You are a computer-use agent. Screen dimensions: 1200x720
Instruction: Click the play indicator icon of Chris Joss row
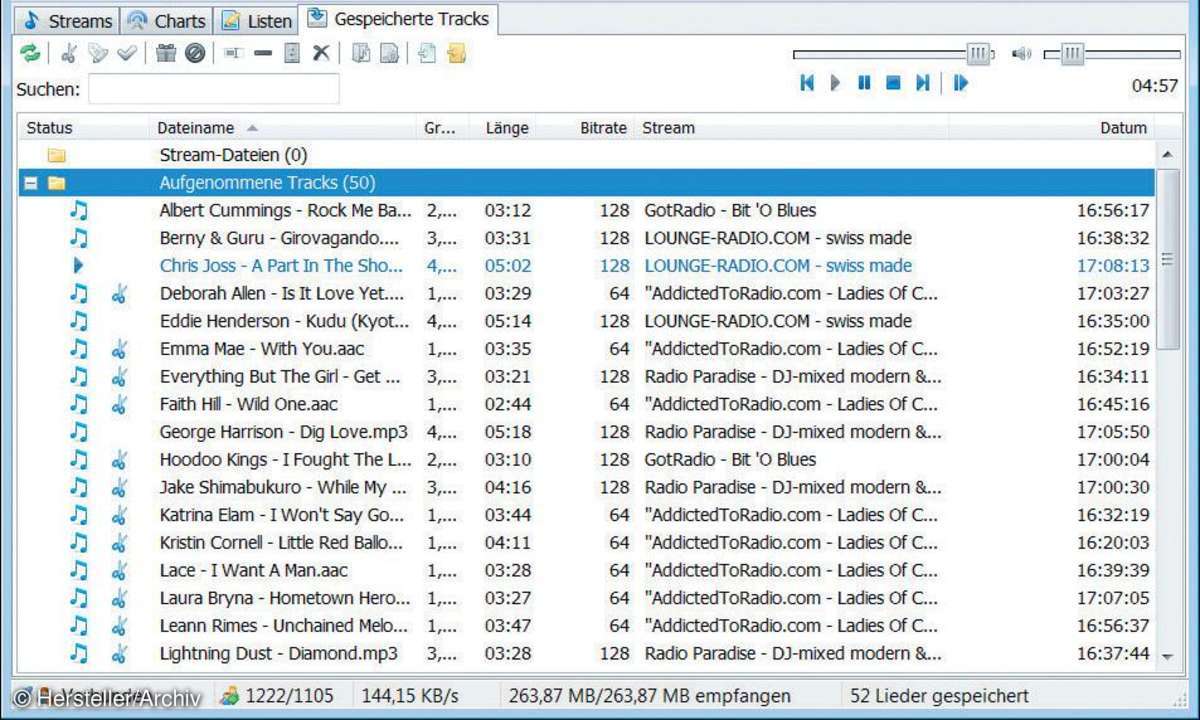[79, 266]
